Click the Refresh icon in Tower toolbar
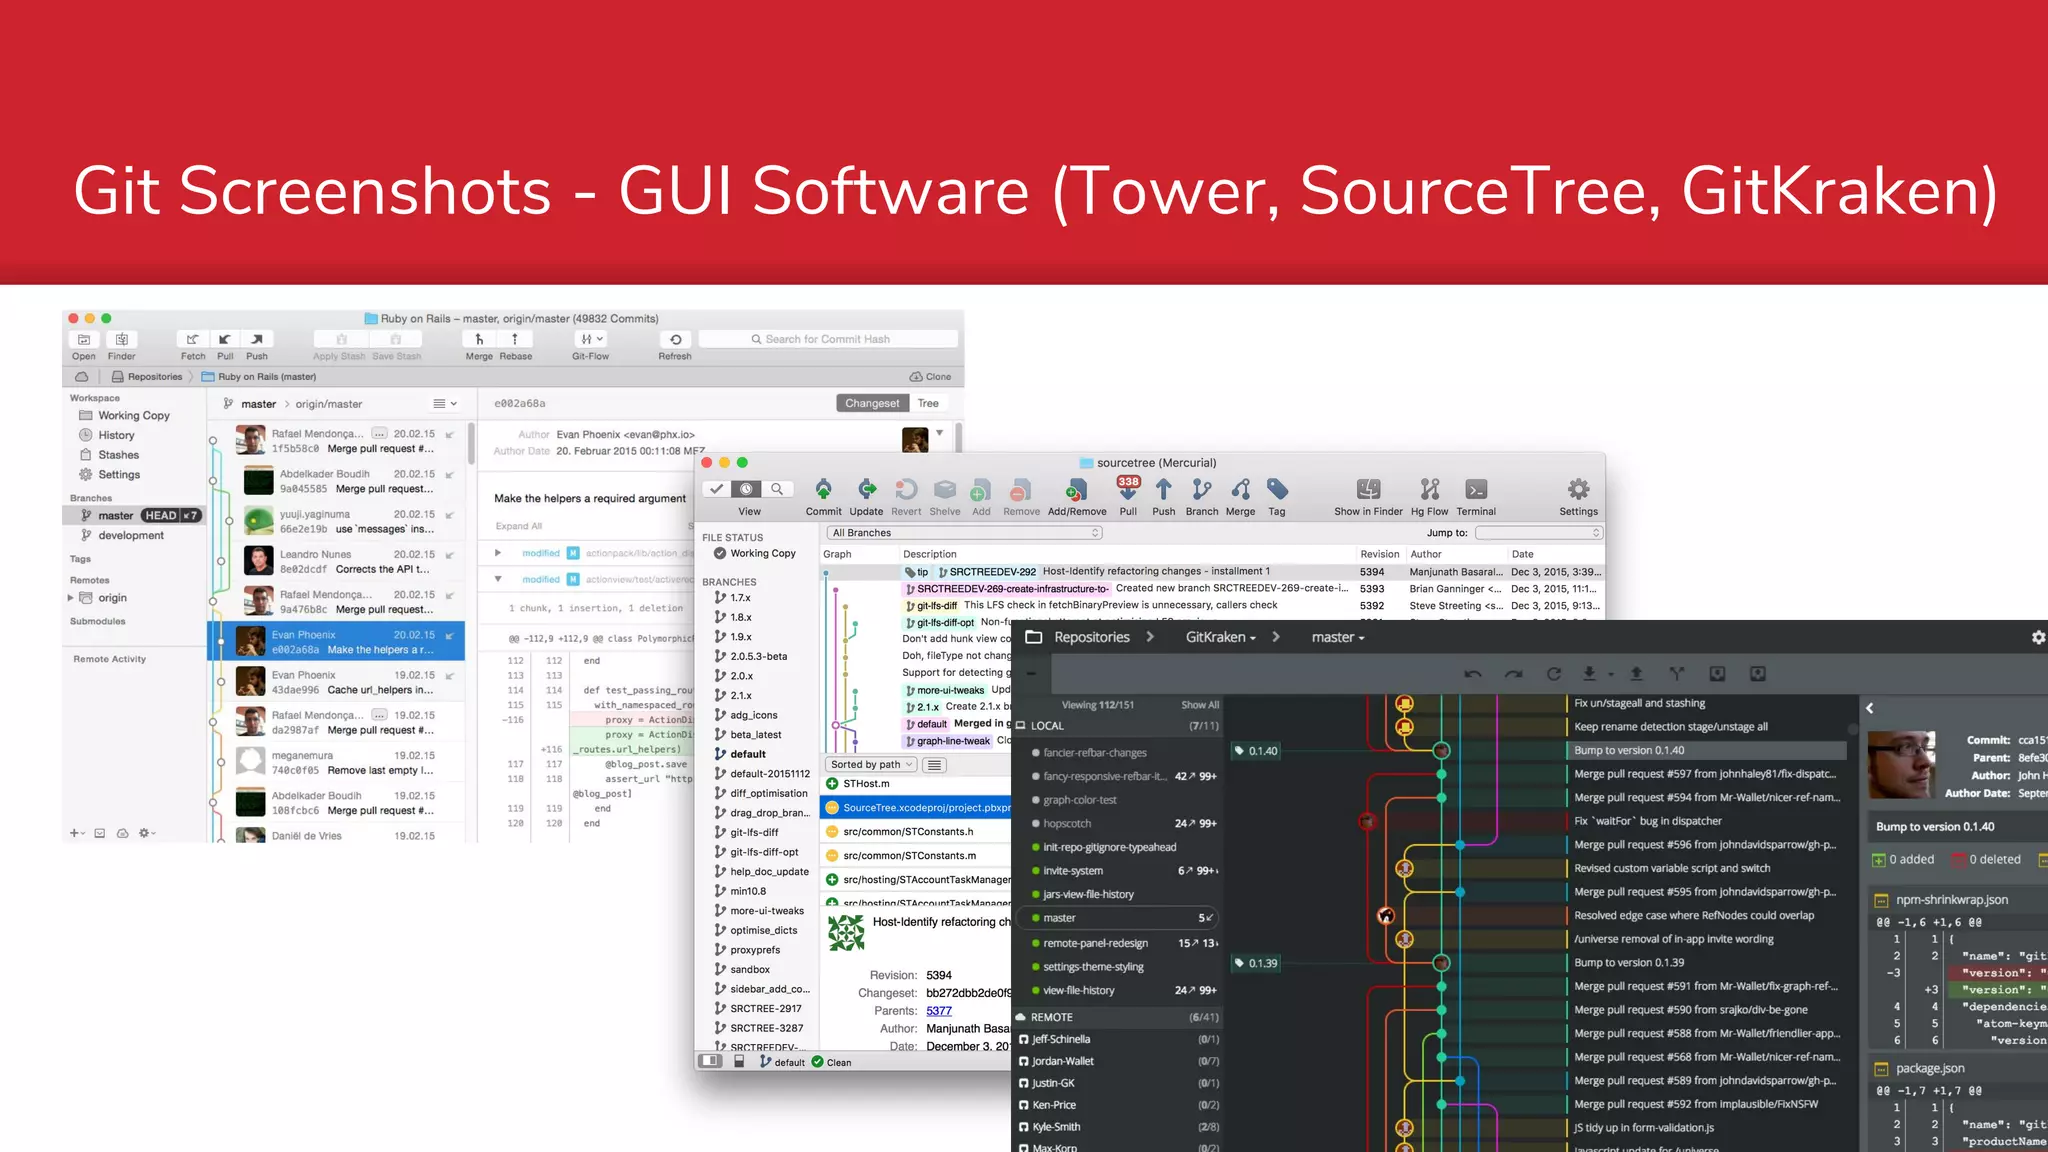2048x1152 pixels. (675, 340)
